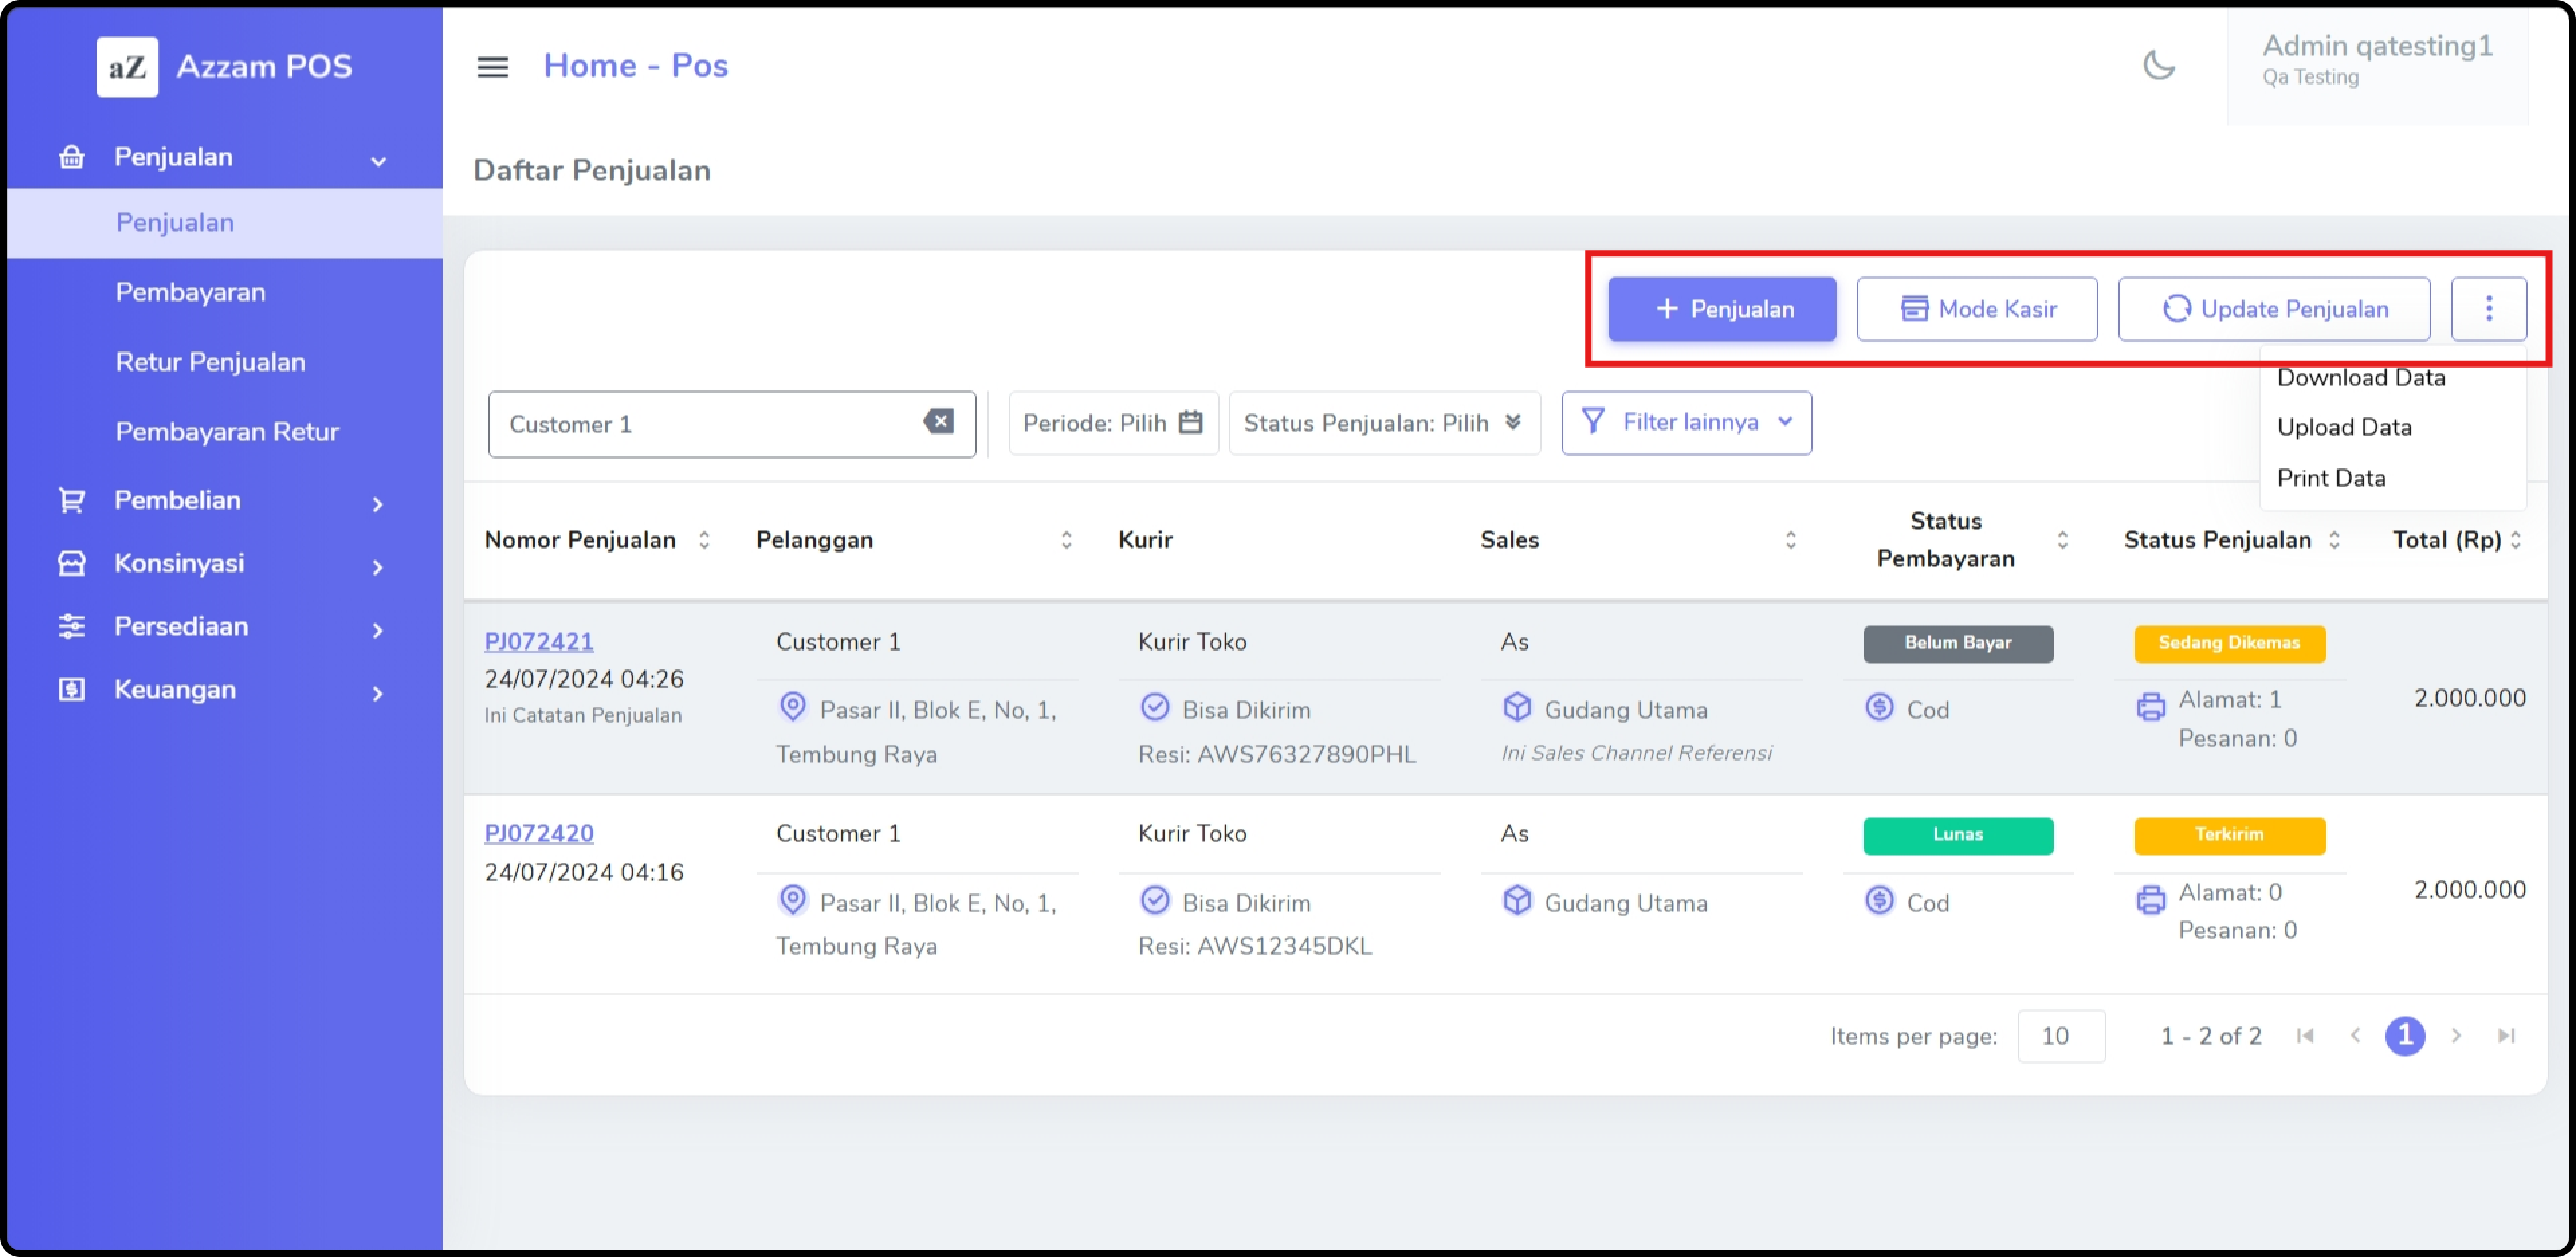Sort by Total (Rp) column

pos(2516,540)
